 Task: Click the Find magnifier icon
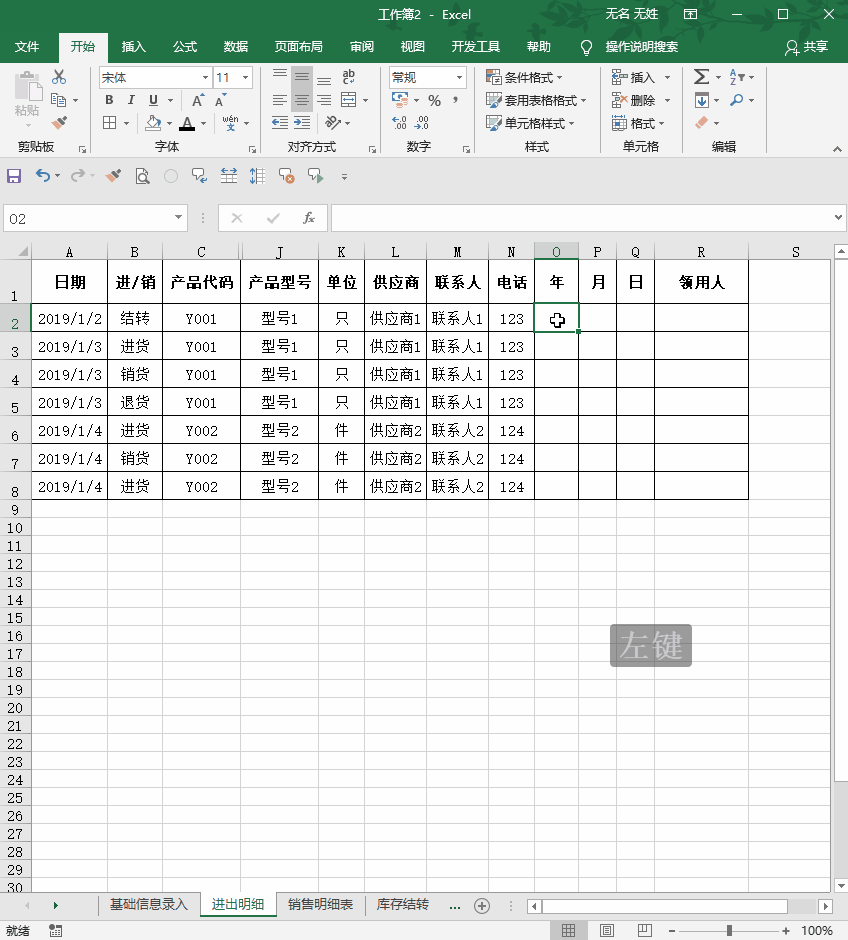point(737,100)
